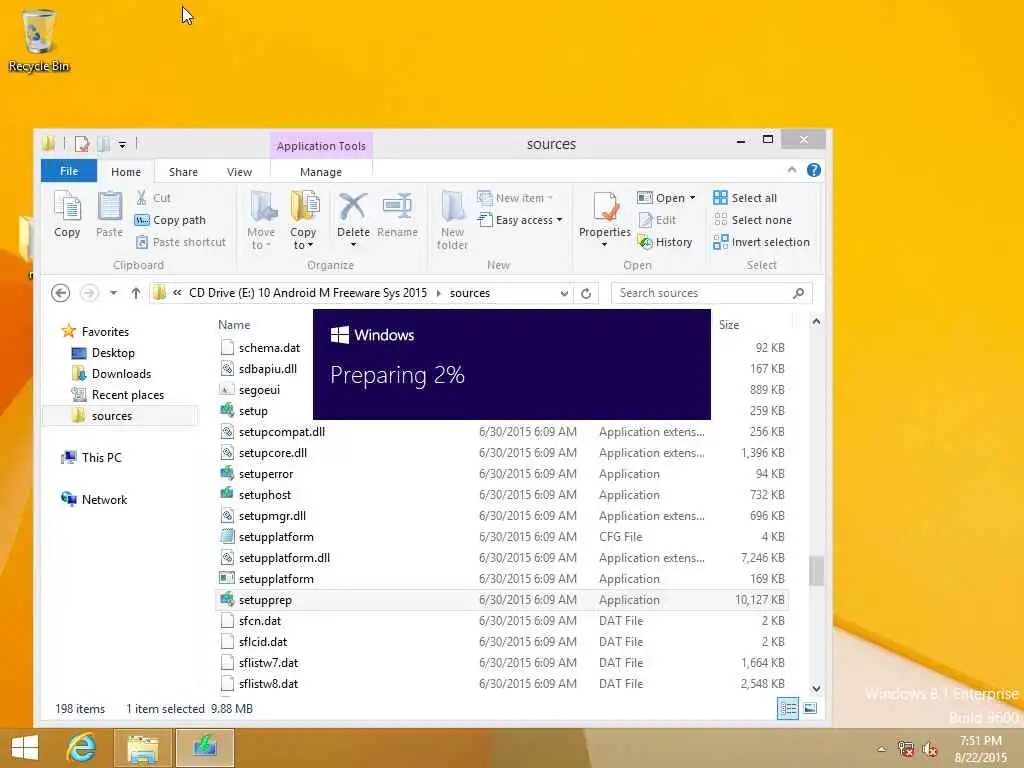
Task: Open the Copy to dropdown
Action: point(303,221)
